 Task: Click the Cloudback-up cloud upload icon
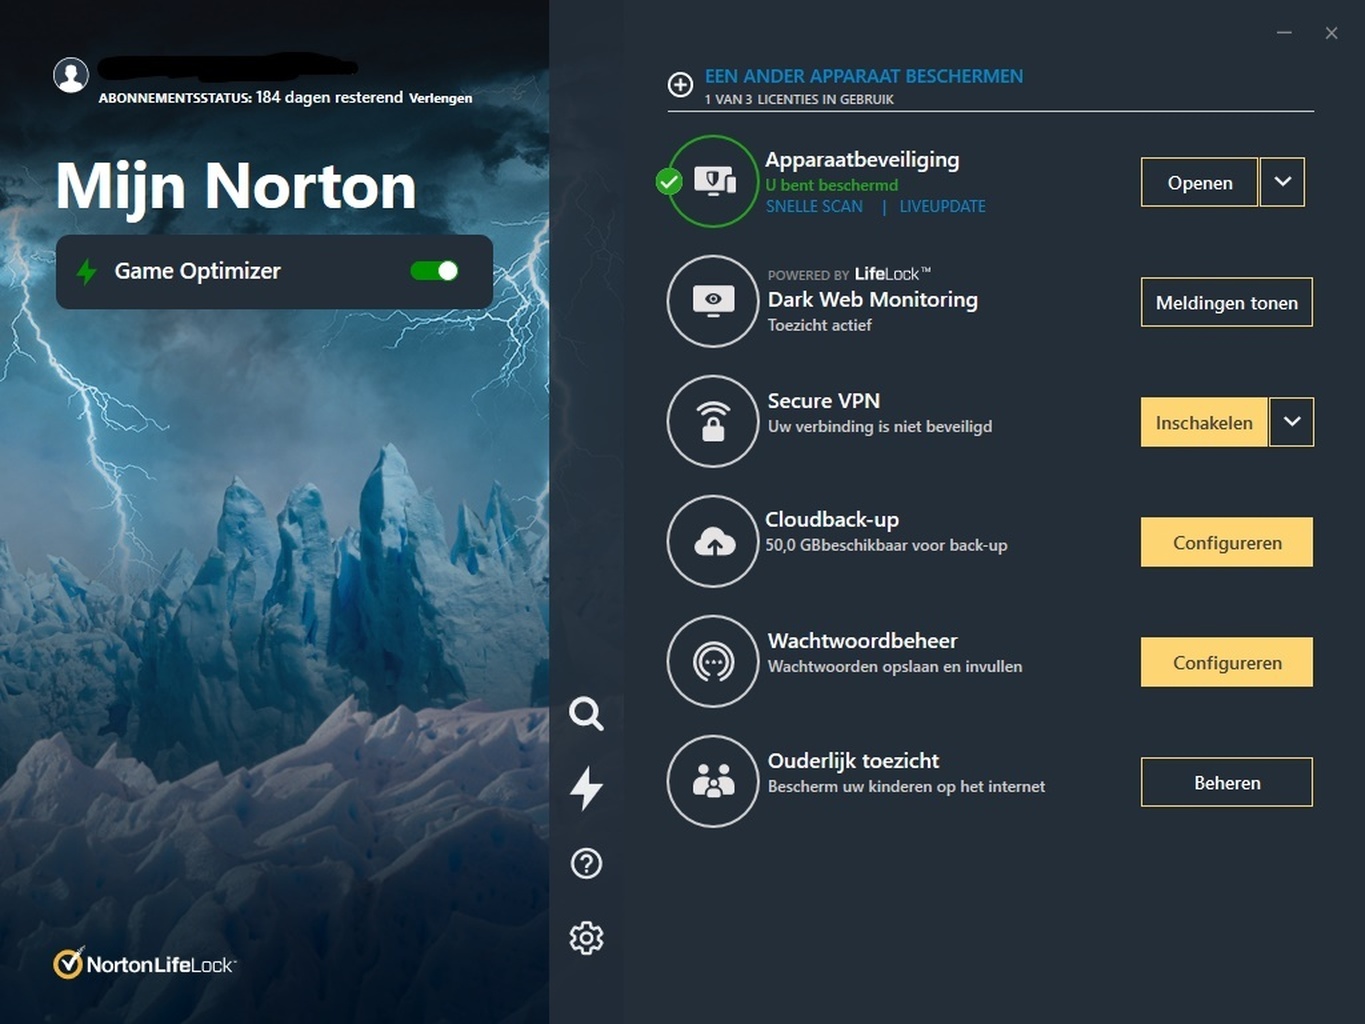pos(713,541)
